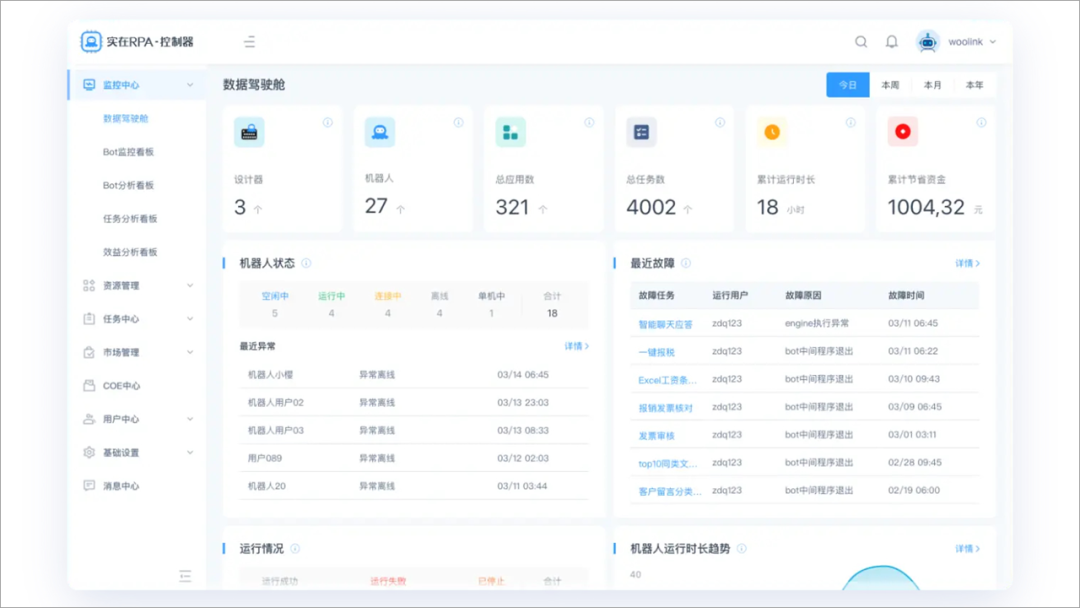Screen dimensions: 1080x608
Task: Click the 空闲中 robot status count
Action: tap(275, 313)
